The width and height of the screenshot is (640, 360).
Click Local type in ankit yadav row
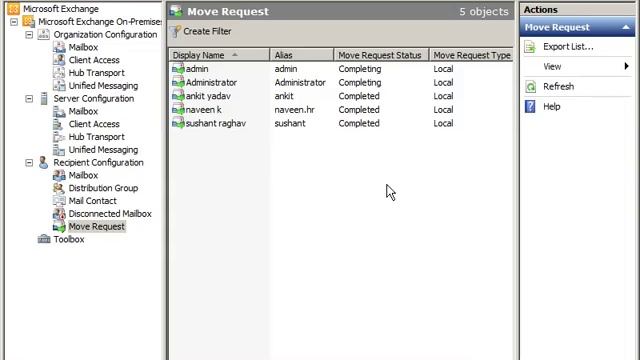click(443, 96)
